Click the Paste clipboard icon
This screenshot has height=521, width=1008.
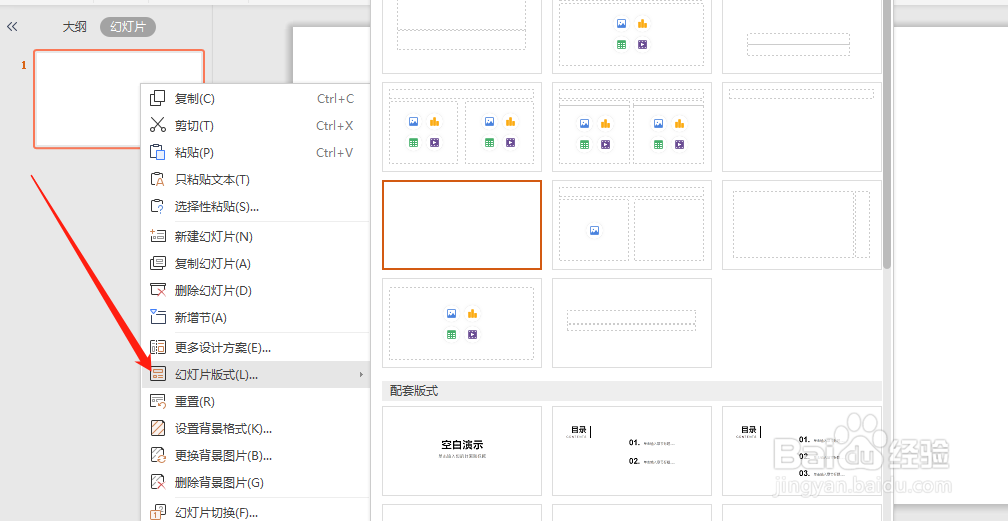tap(158, 152)
